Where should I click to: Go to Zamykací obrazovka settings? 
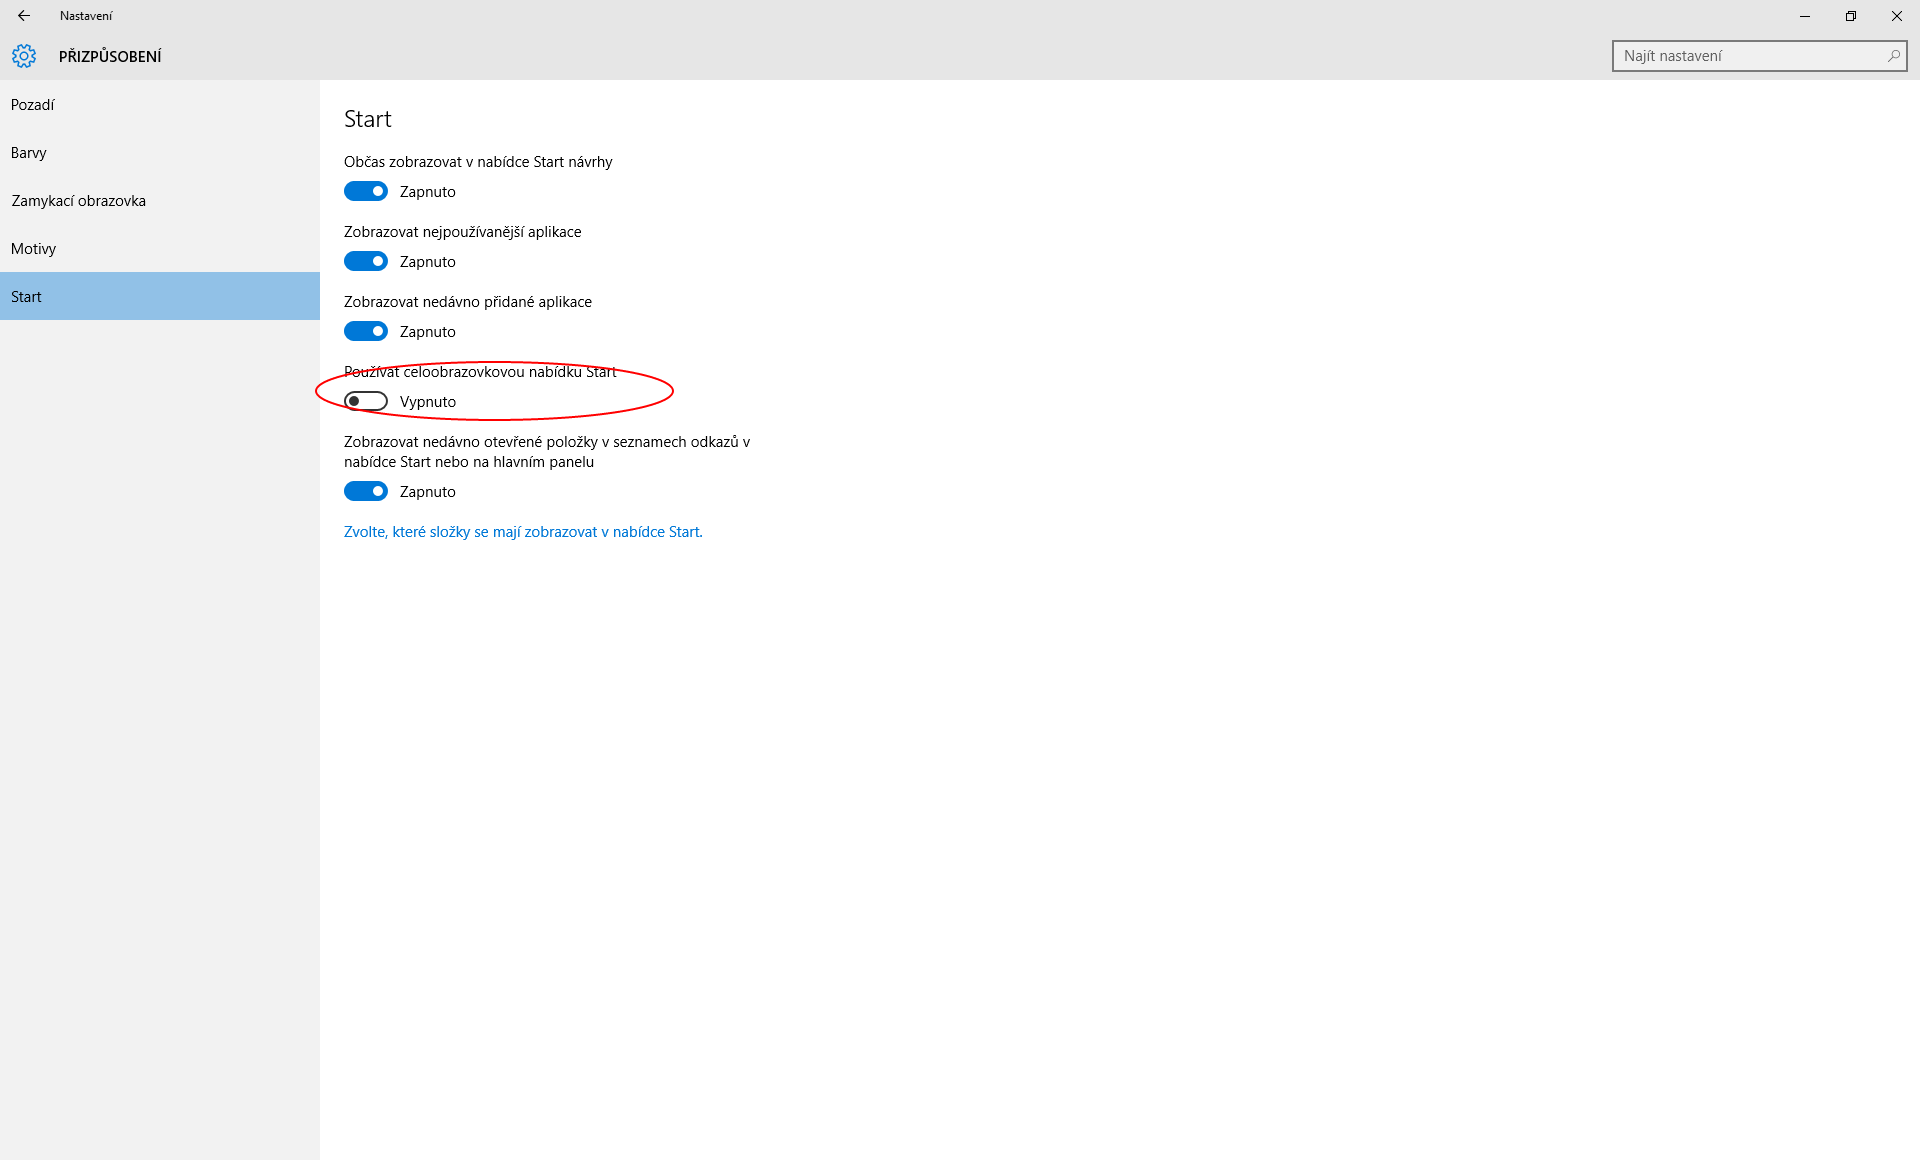coord(79,201)
